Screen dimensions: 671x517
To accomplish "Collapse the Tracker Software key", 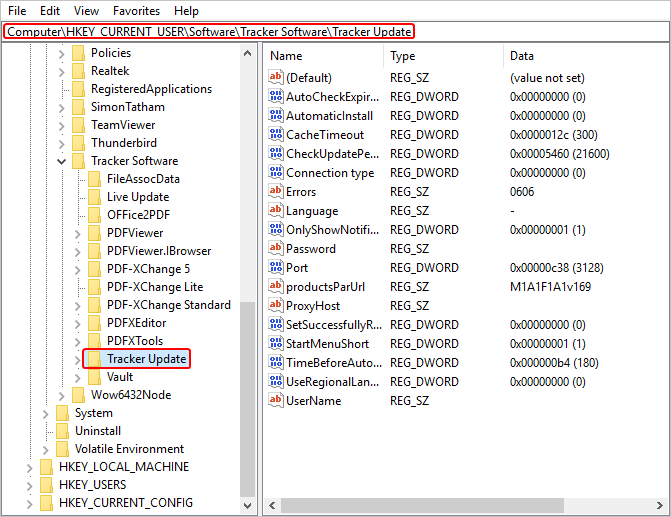I will coord(62,161).
